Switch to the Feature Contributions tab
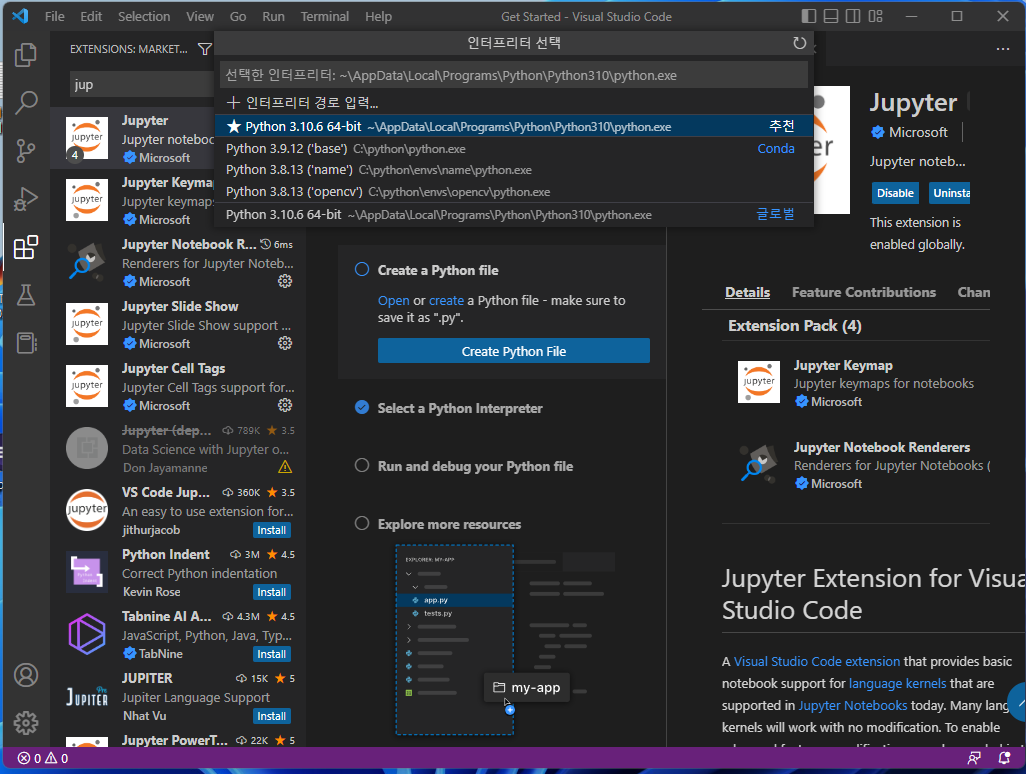Viewport: 1026px width, 774px height. coord(864,292)
